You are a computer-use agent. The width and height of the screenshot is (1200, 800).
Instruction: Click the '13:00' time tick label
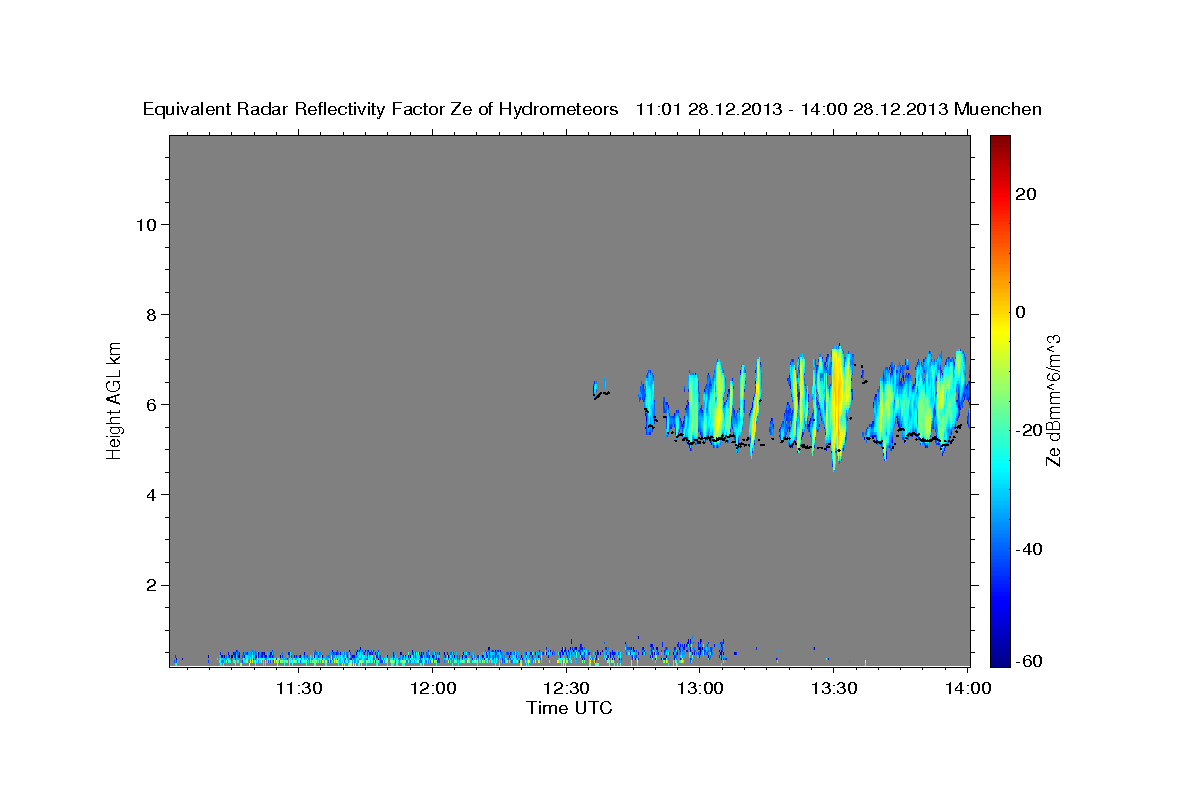pyautogui.click(x=700, y=688)
